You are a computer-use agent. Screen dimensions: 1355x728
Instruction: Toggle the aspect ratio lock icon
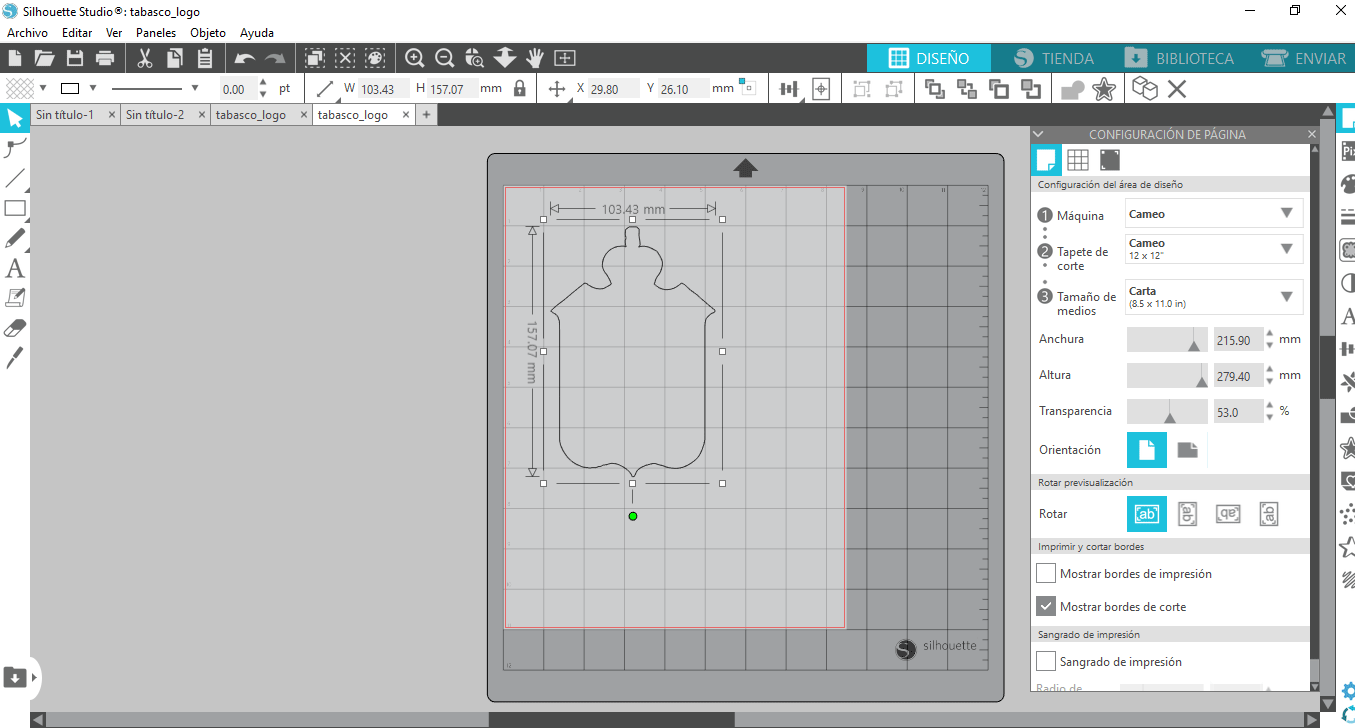tap(519, 89)
